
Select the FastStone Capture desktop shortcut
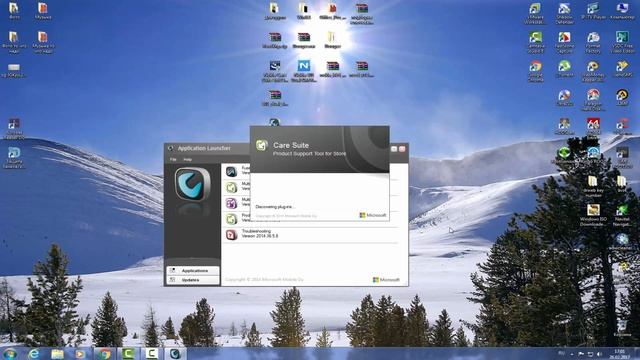coord(564,42)
